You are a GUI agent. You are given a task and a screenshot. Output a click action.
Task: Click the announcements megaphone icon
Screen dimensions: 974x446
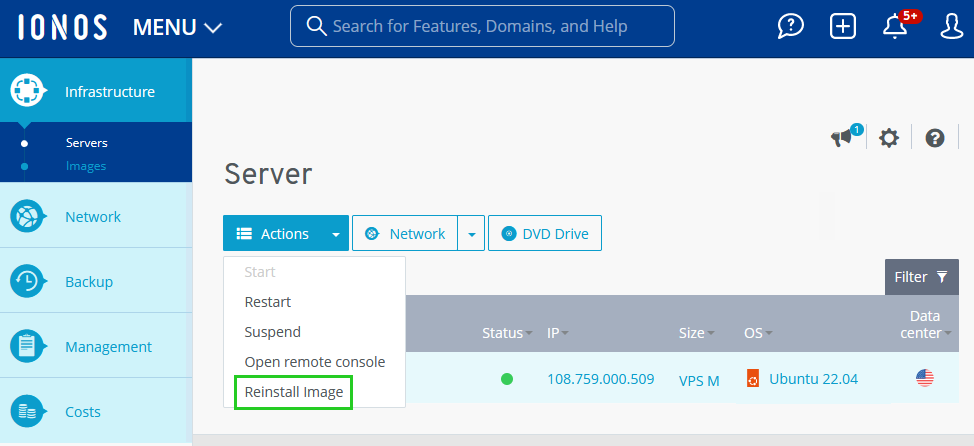(843, 138)
